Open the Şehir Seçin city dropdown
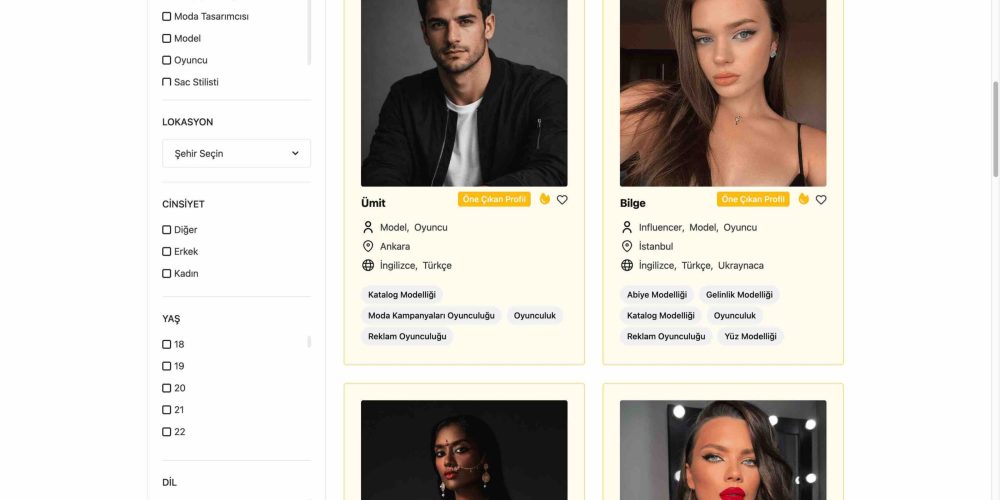This screenshot has width=1000, height=500. [x=236, y=153]
